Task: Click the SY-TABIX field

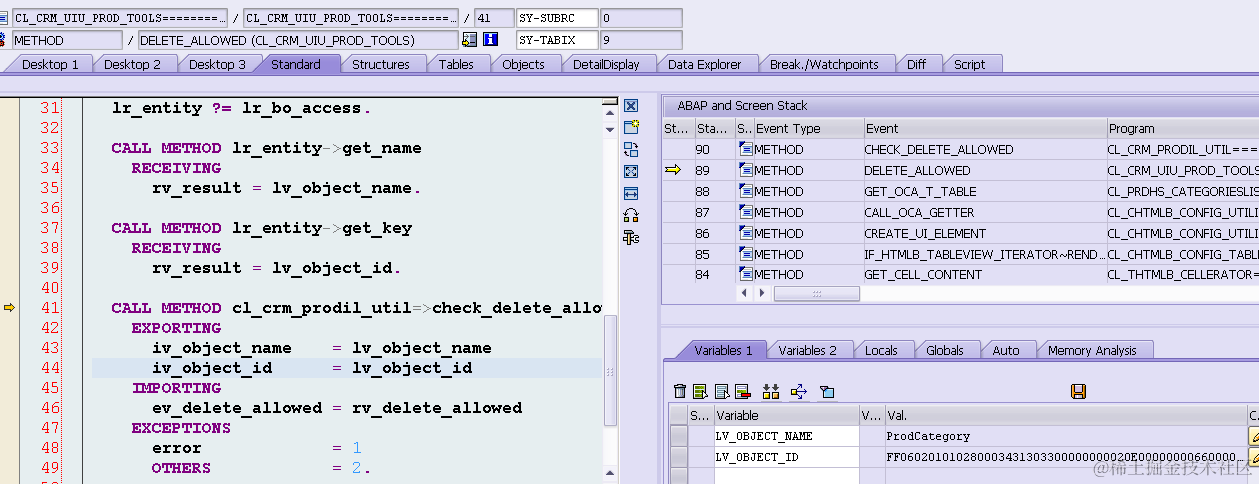Action: pyautogui.click(x=556, y=40)
